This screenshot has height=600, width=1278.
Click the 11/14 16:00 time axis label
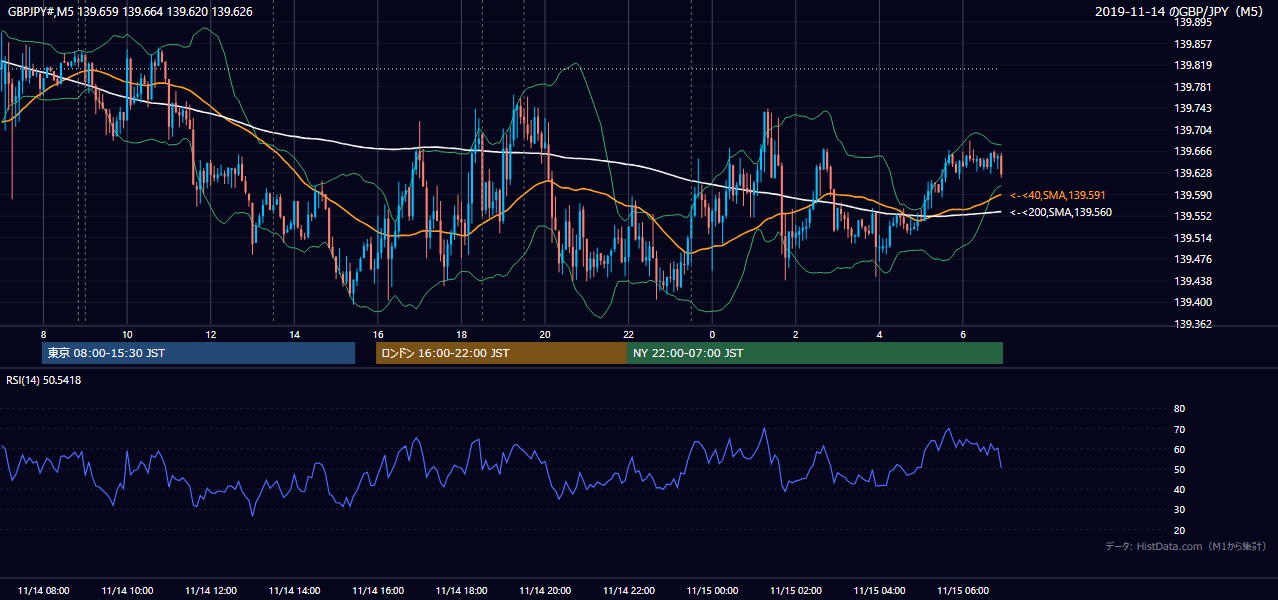[378, 591]
